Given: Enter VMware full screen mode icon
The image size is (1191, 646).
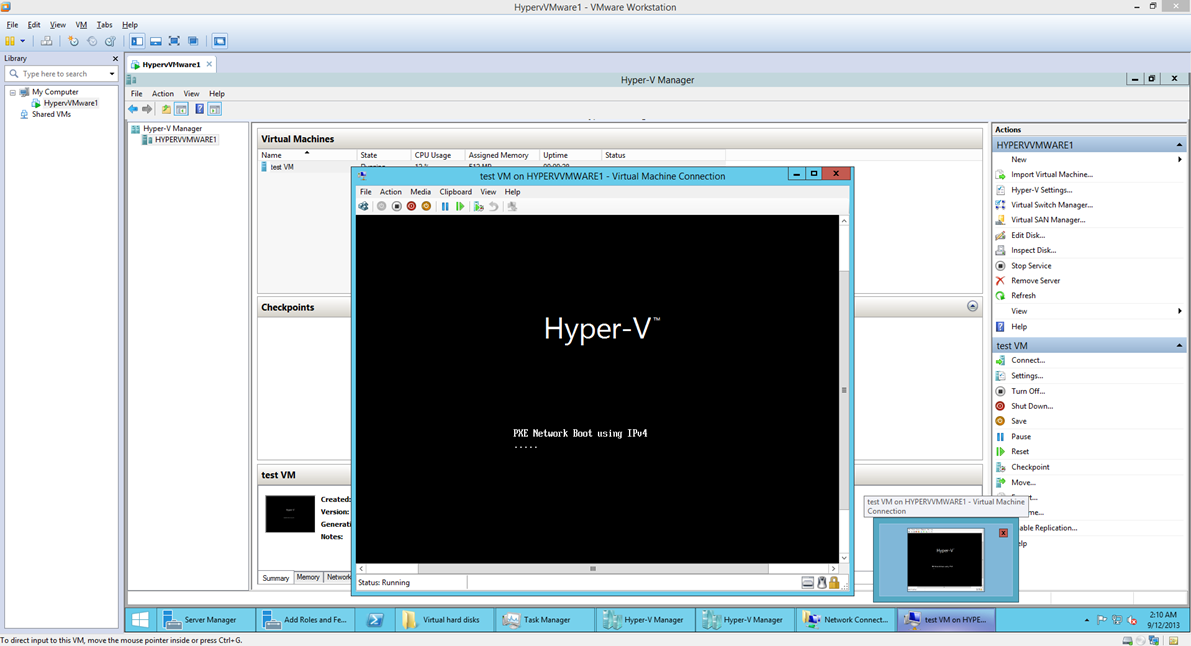Looking at the screenshot, I should coord(175,41).
